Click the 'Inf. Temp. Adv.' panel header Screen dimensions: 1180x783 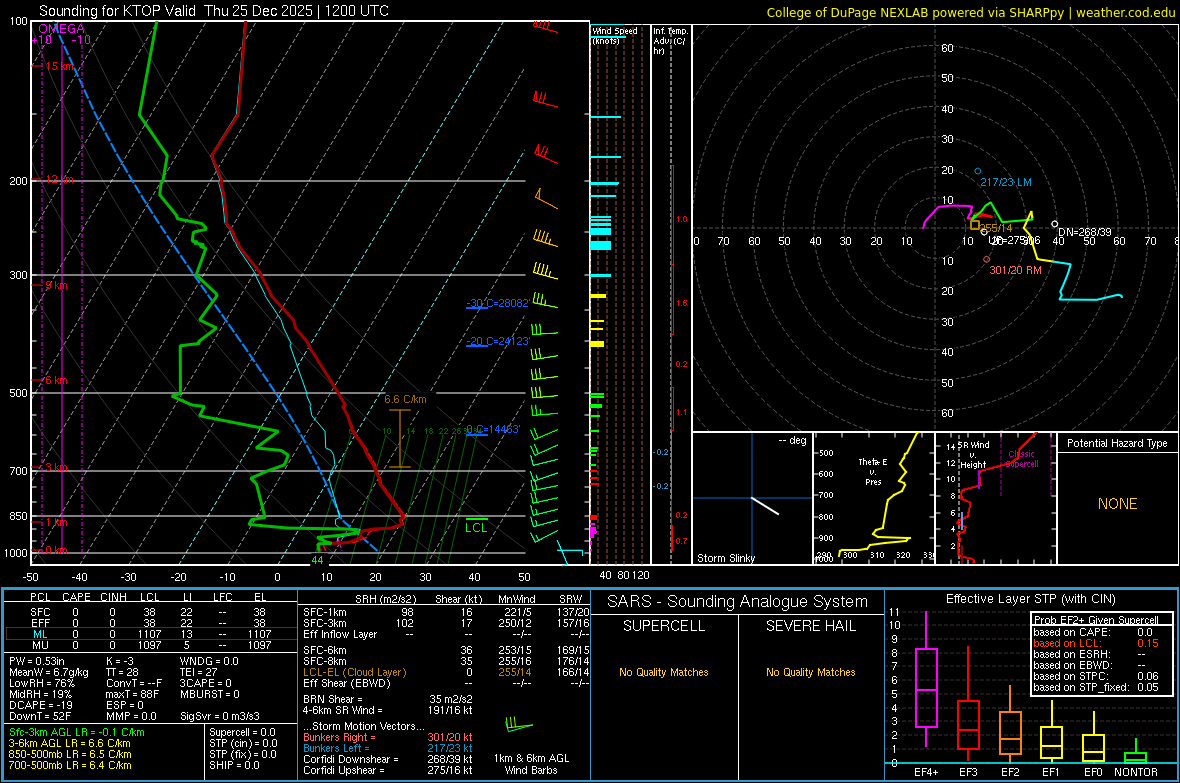(x=671, y=41)
